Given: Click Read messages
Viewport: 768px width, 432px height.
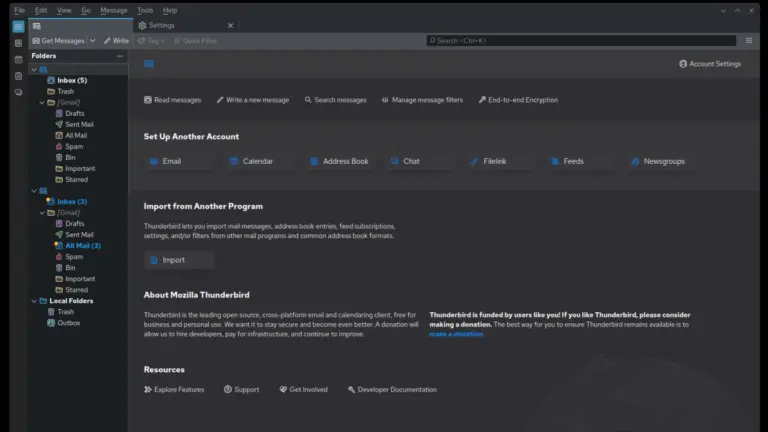Looking at the screenshot, I should pos(172,100).
